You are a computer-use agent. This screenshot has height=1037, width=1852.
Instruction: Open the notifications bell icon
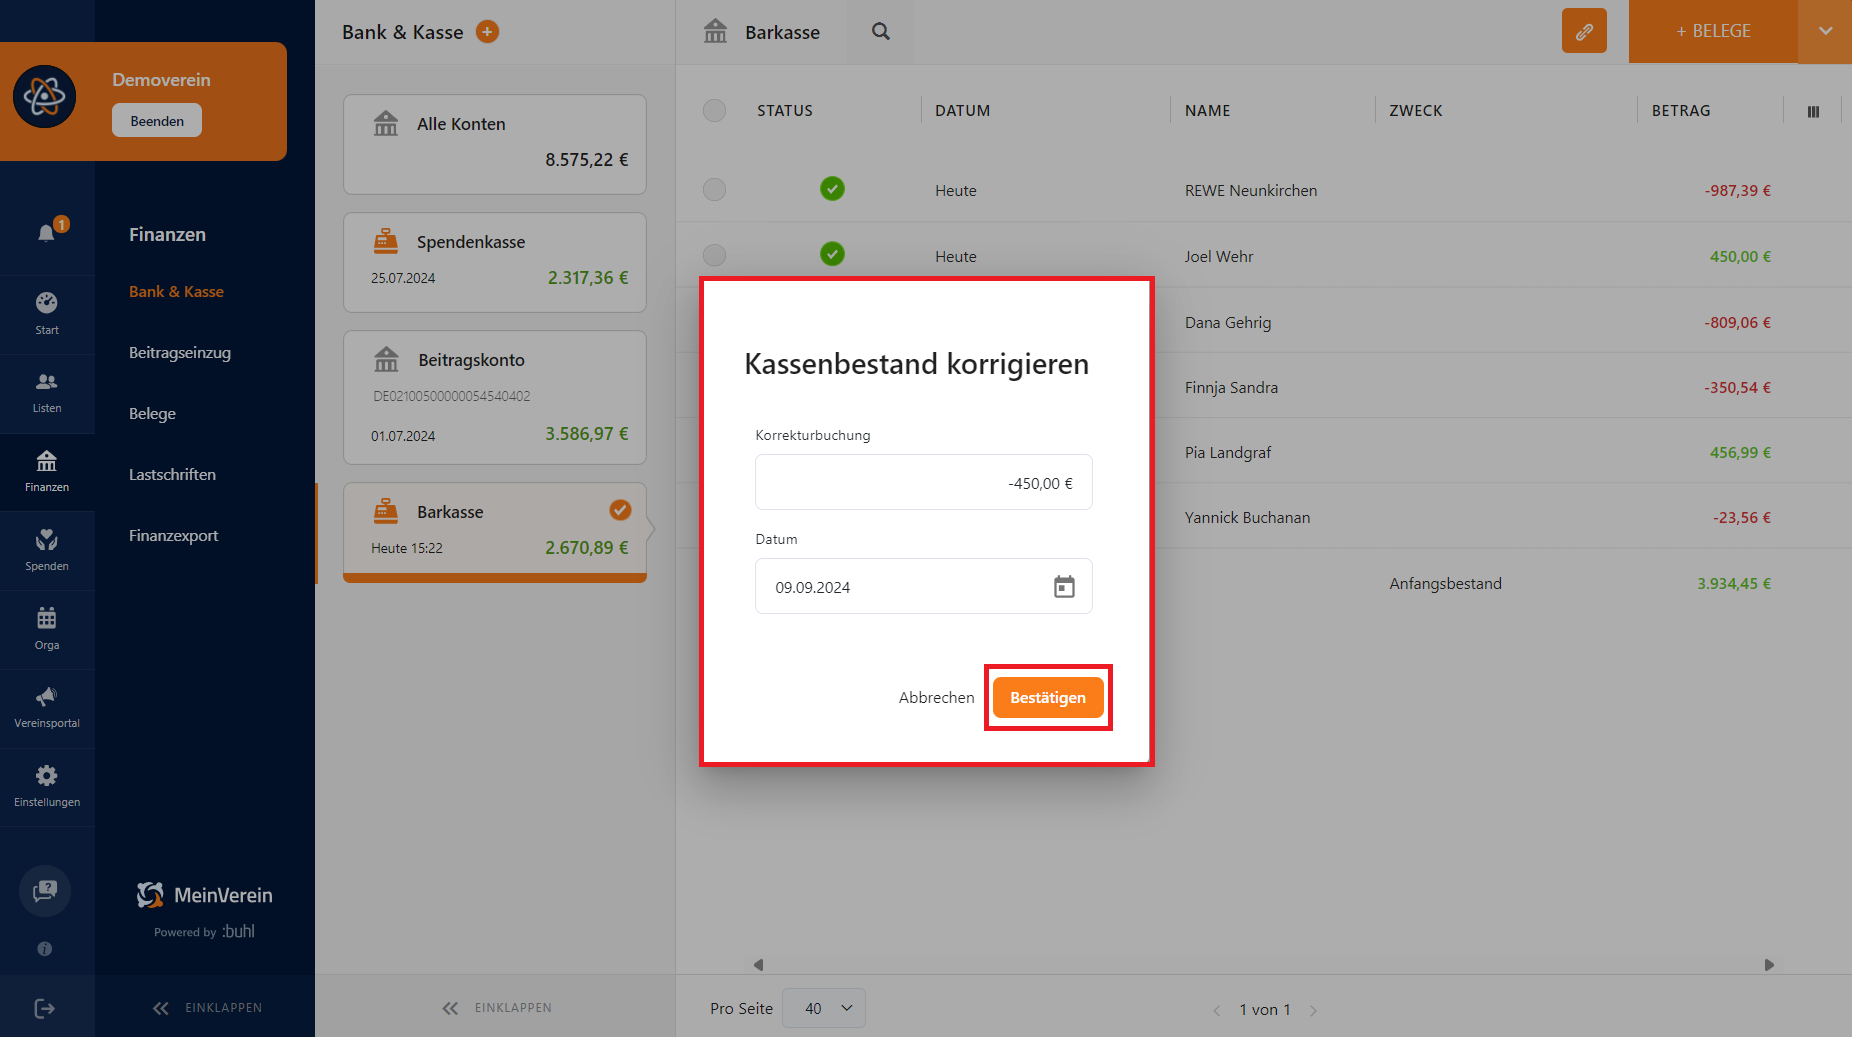click(x=47, y=233)
